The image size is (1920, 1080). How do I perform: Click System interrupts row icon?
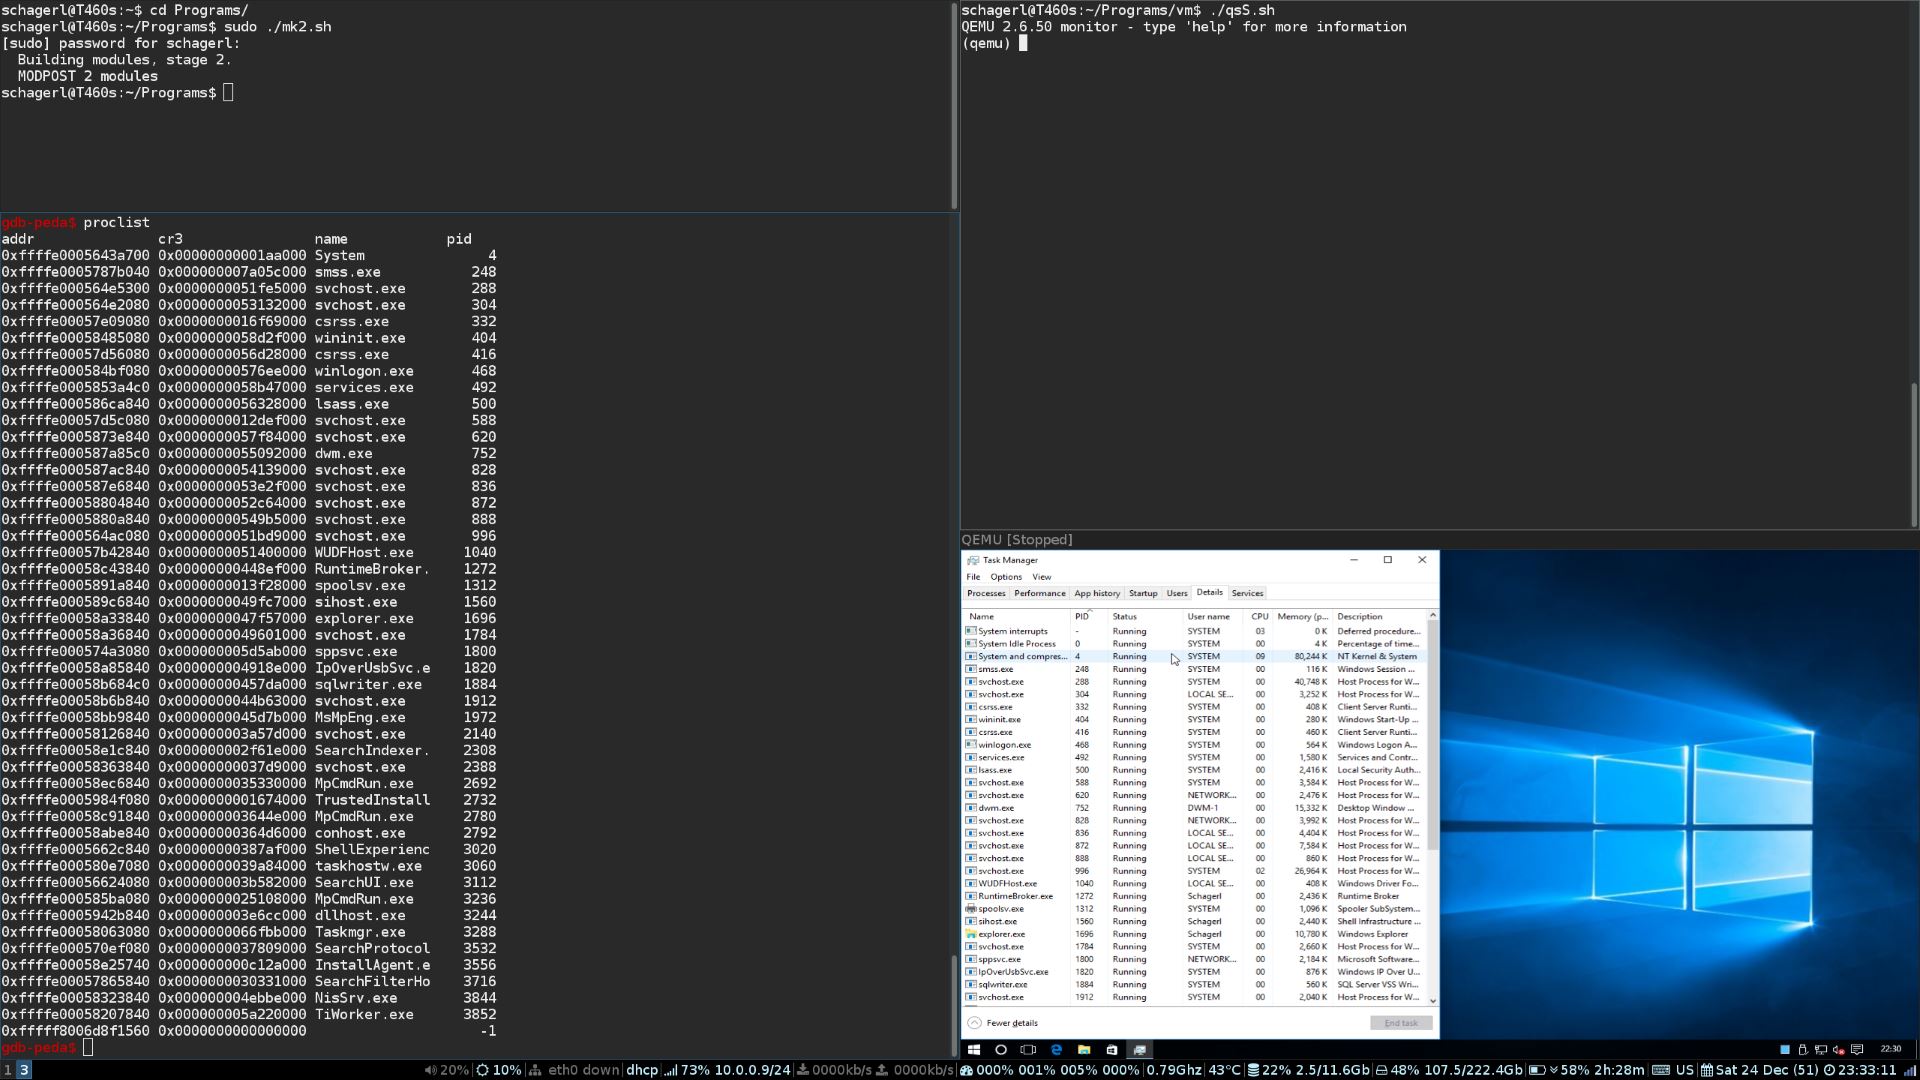click(971, 631)
